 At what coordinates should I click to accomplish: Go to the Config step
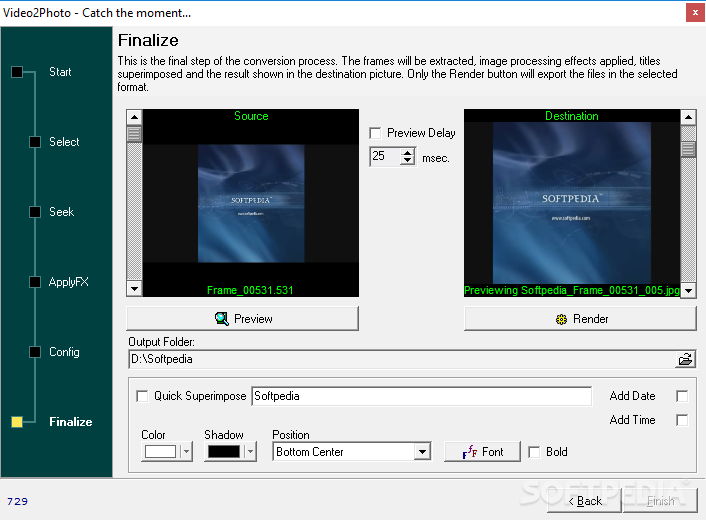64,352
